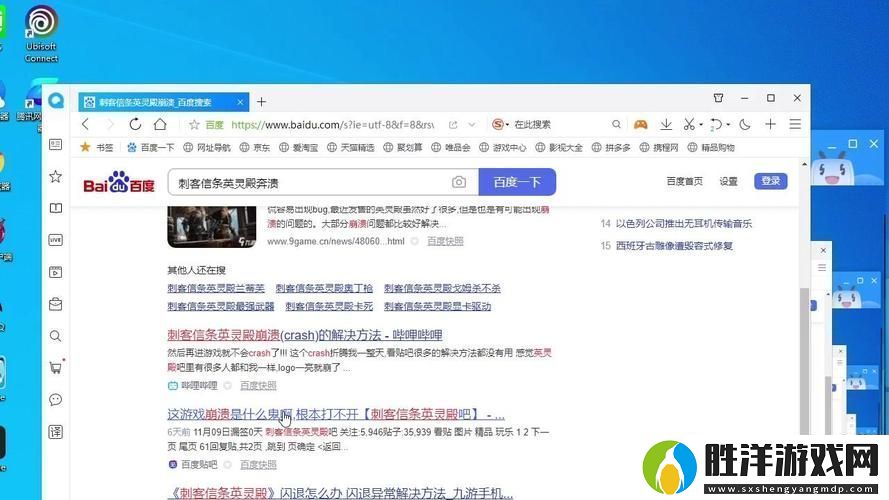Expand the screenshot tool dropdown arrow

(701, 125)
